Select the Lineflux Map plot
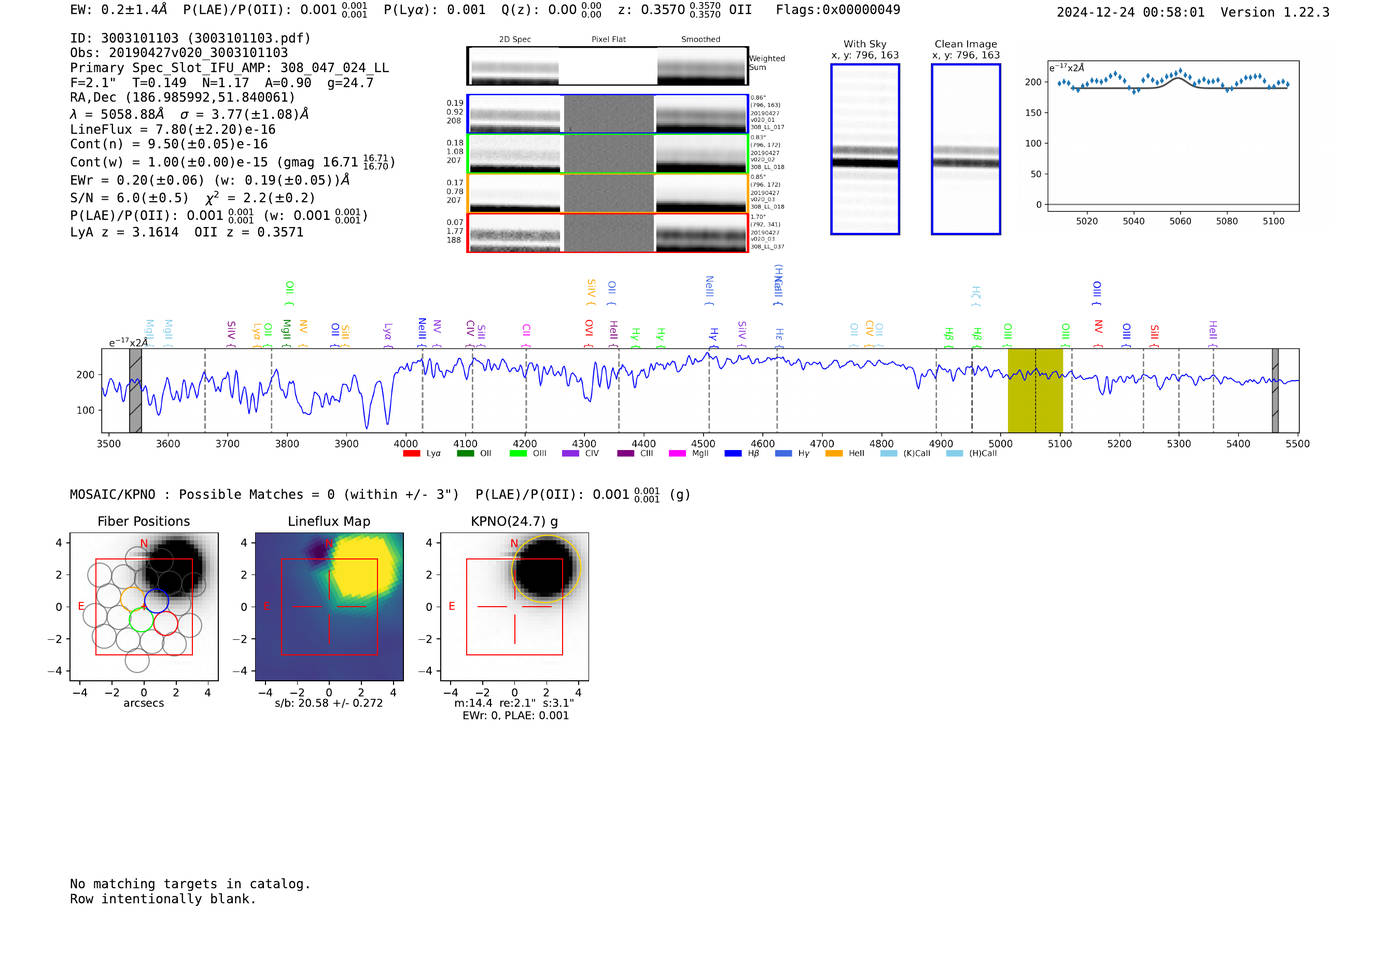 coord(329,607)
